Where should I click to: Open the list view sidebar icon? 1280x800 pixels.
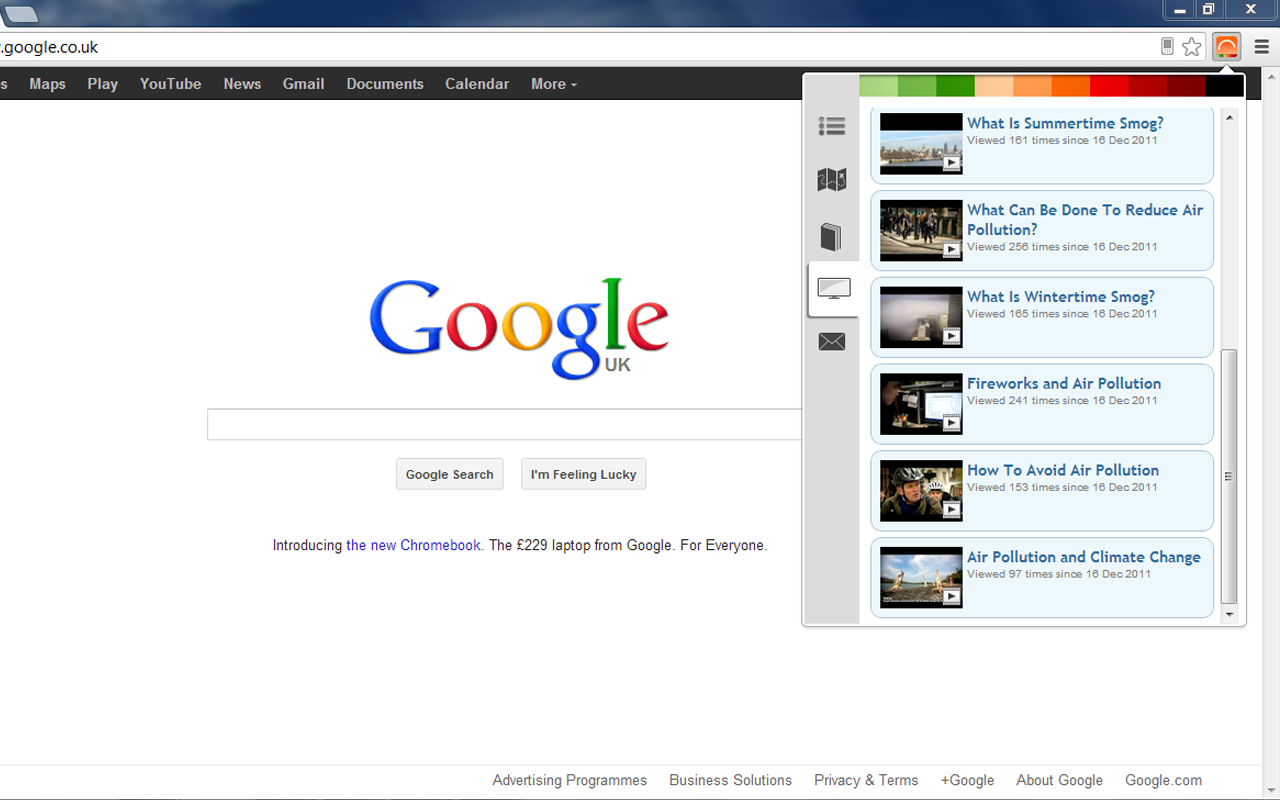[832, 126]
